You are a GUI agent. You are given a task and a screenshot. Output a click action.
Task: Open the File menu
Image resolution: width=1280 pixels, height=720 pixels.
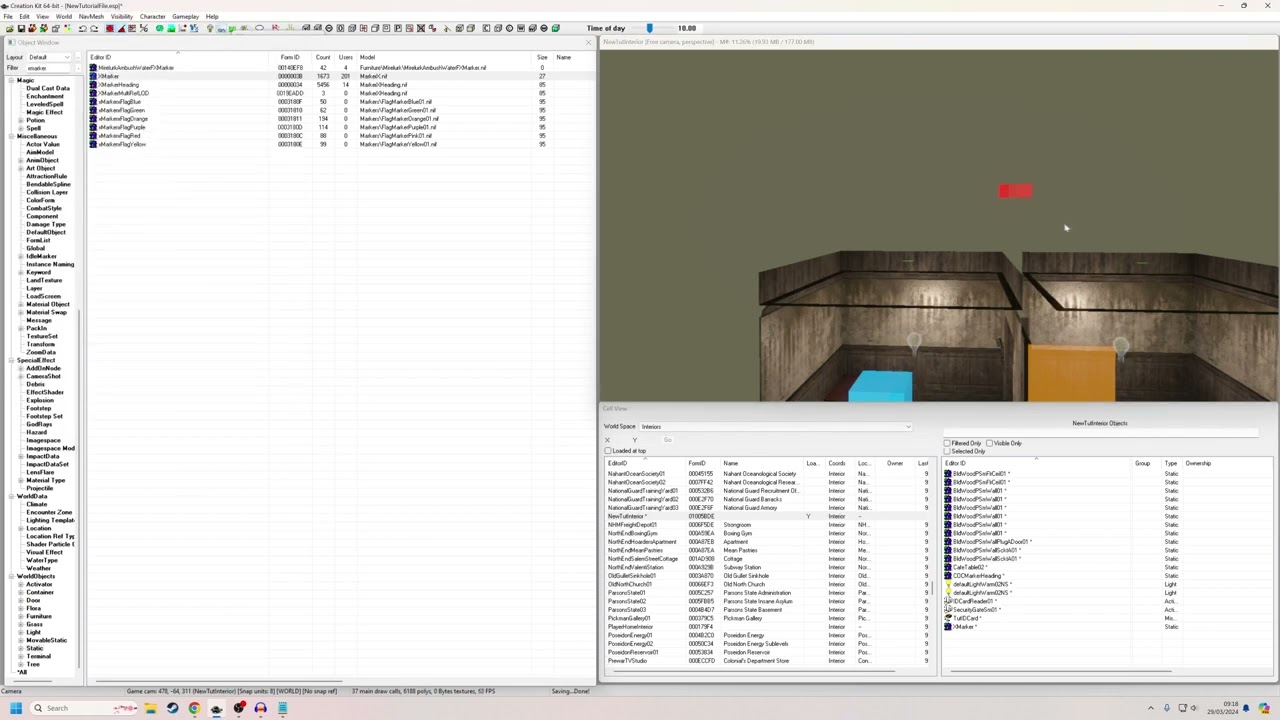8,17
